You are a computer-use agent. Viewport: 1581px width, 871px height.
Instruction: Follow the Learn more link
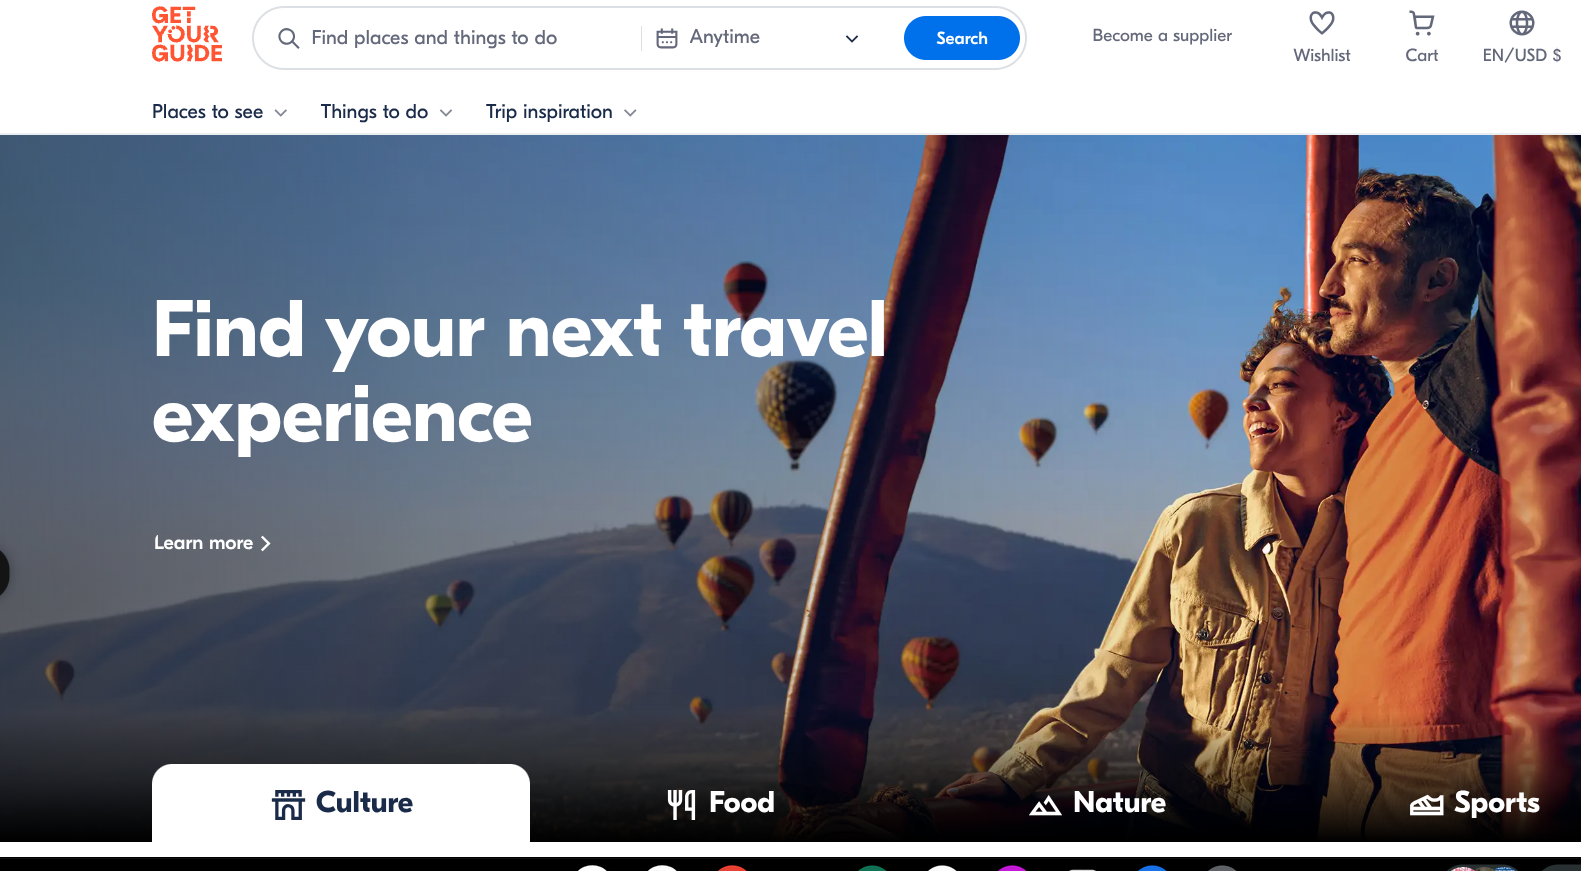tap(212, 543)
